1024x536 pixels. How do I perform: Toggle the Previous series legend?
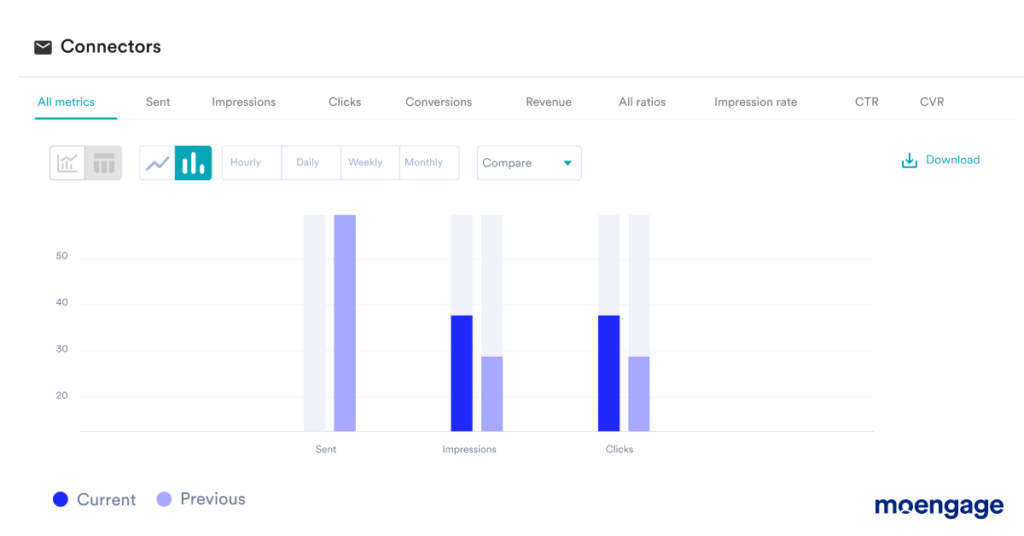coord(201,499)
